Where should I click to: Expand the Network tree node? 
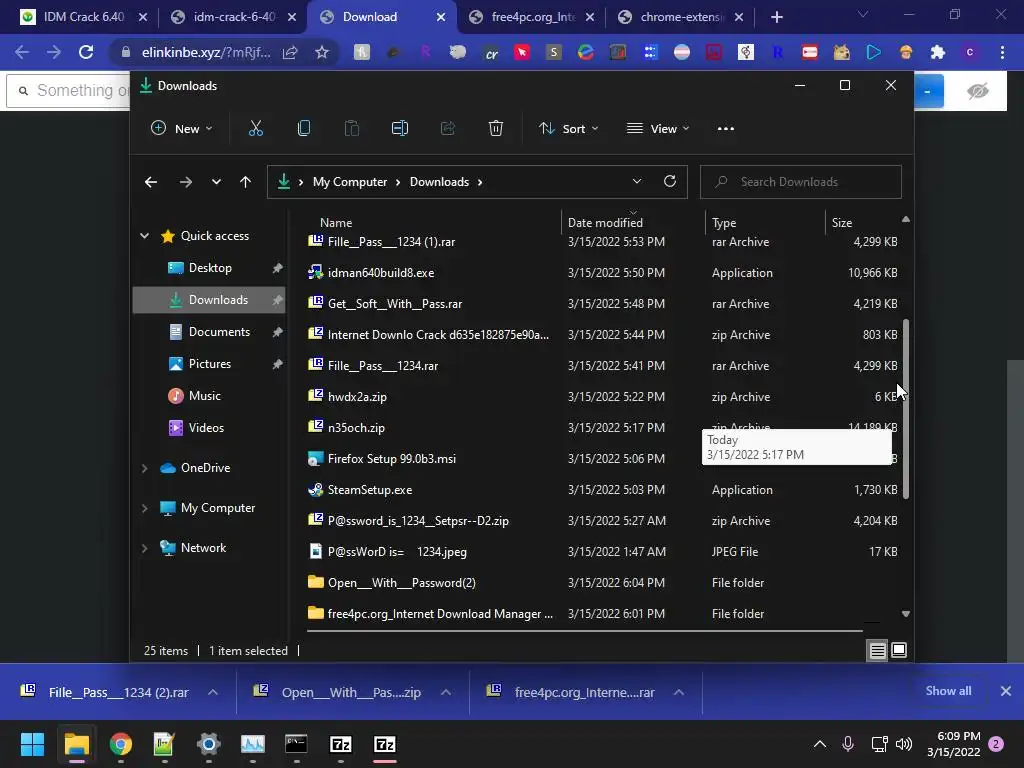(x=144, y=548)
